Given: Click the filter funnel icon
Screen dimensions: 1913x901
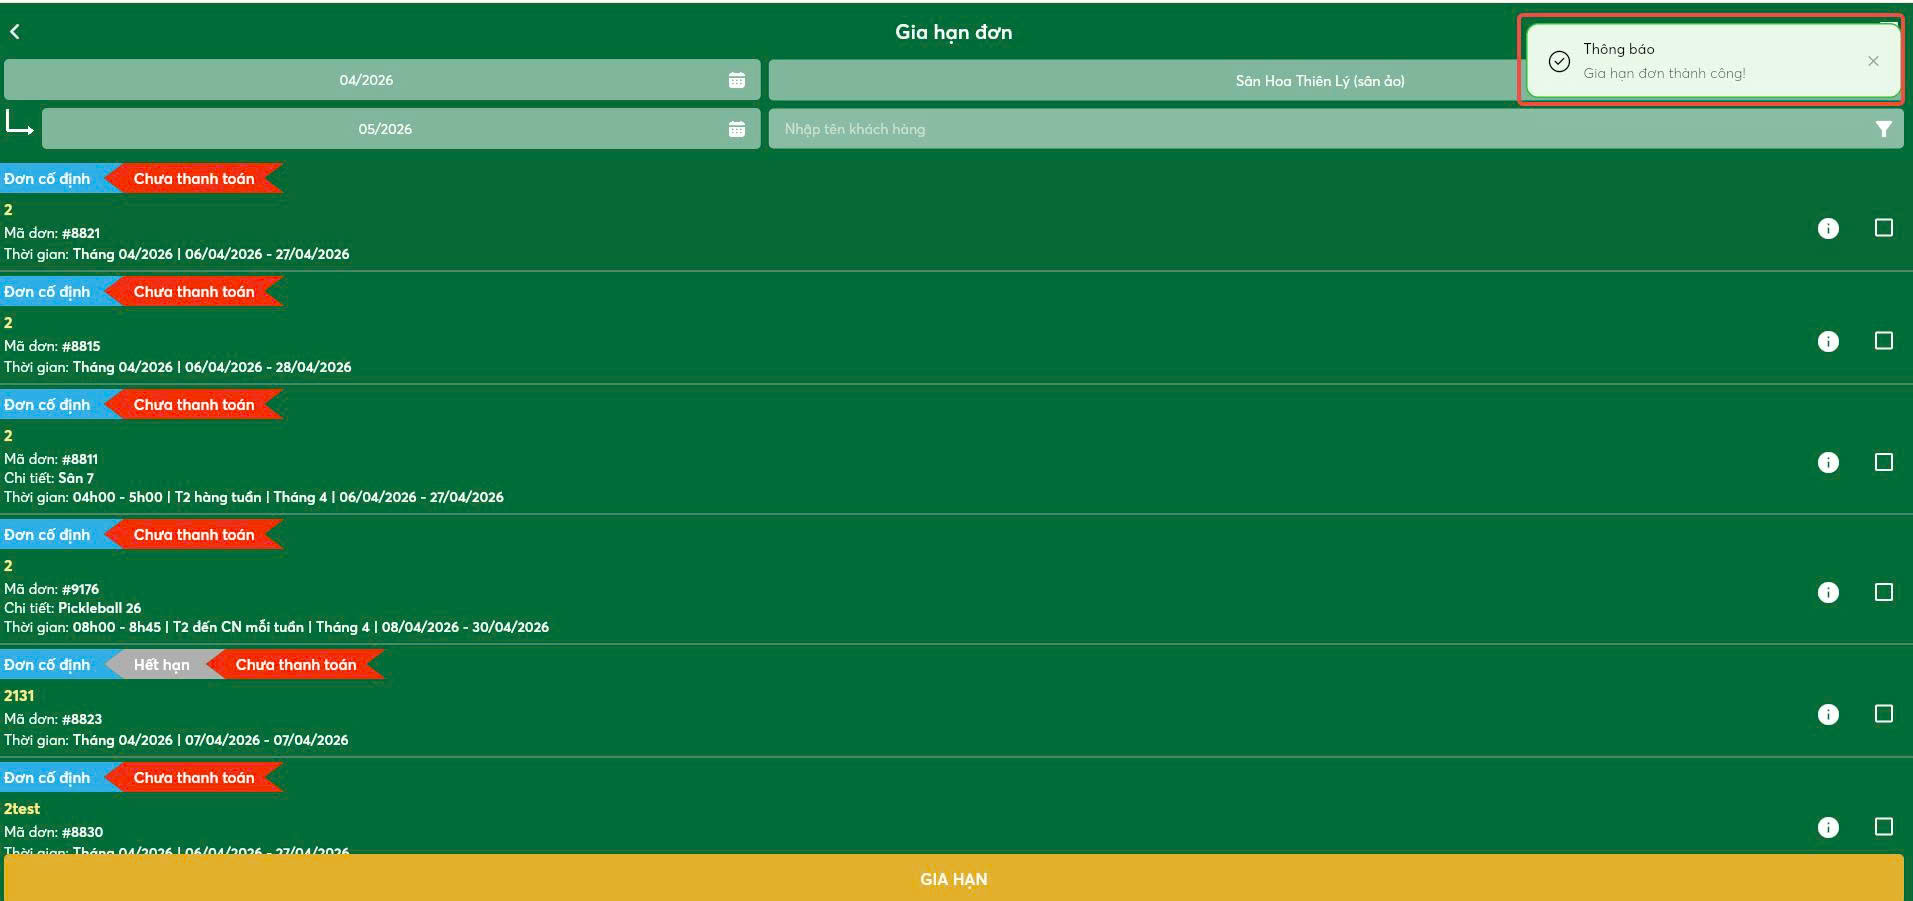Looking at the screenshot, I should [x=1883, y=129].
